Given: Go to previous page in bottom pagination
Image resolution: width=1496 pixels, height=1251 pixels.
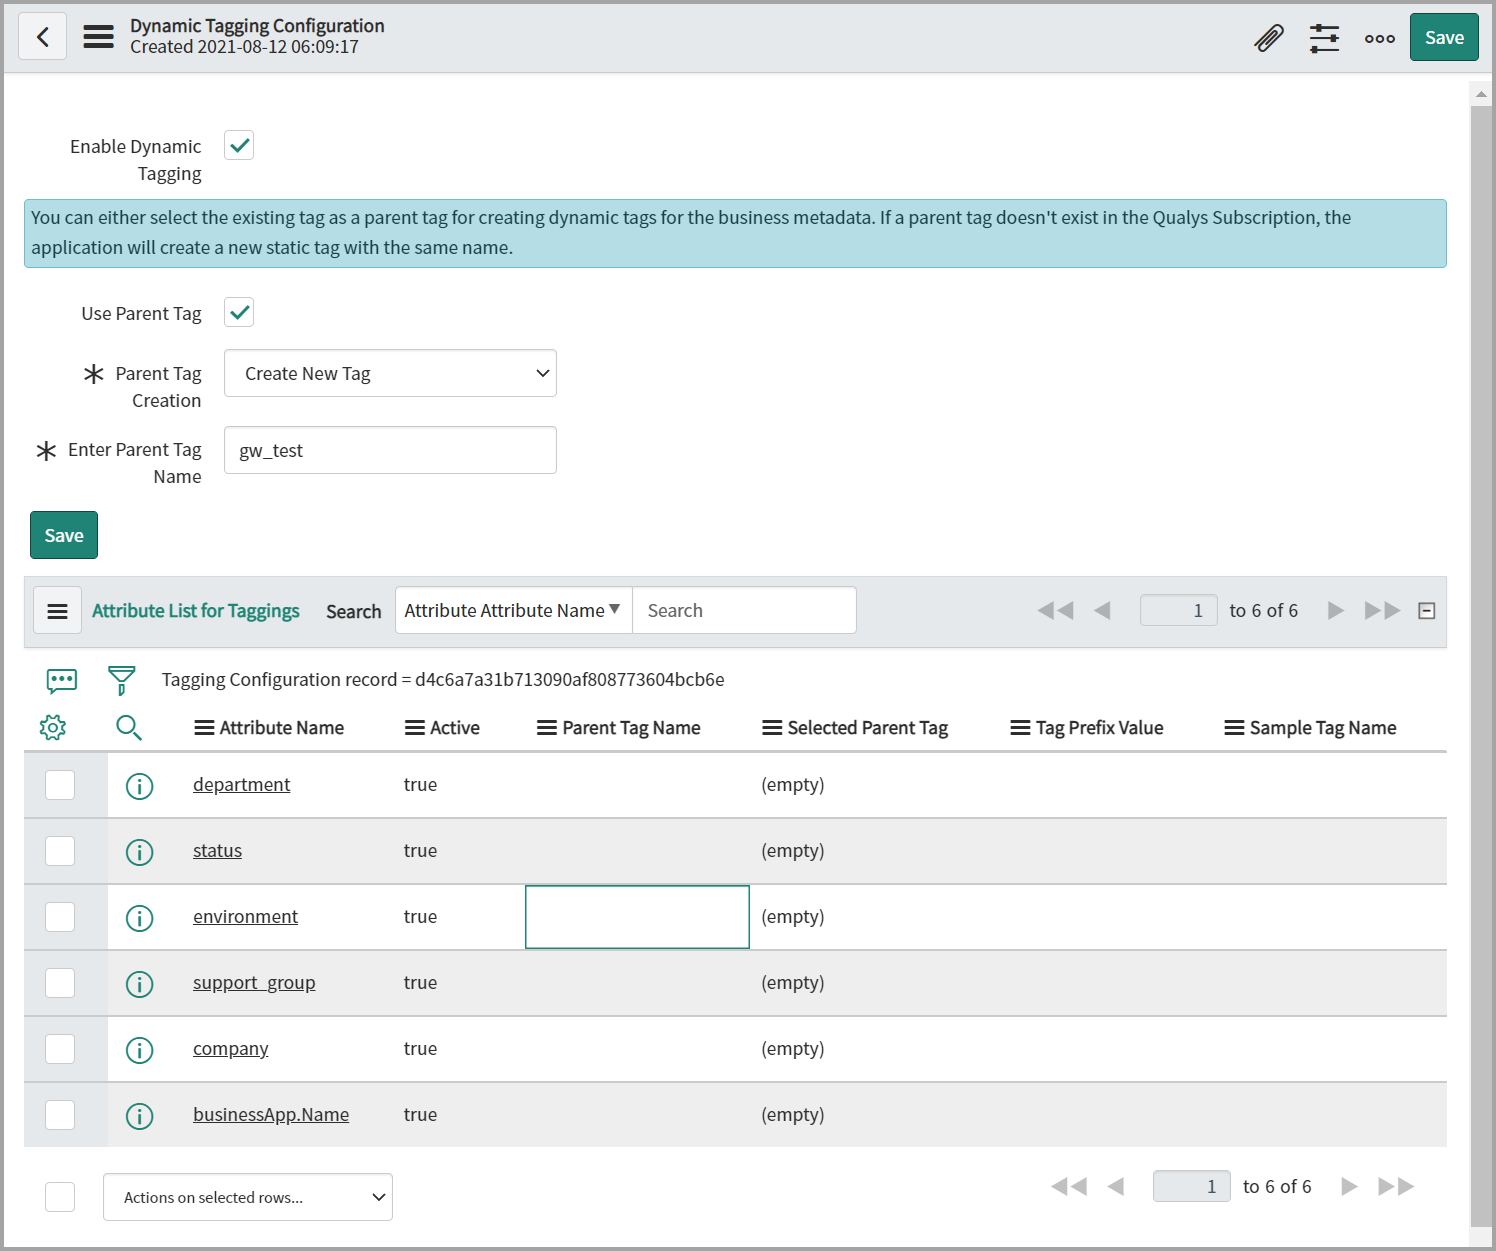Looking at the screenshot, I should point(1116,1186).
